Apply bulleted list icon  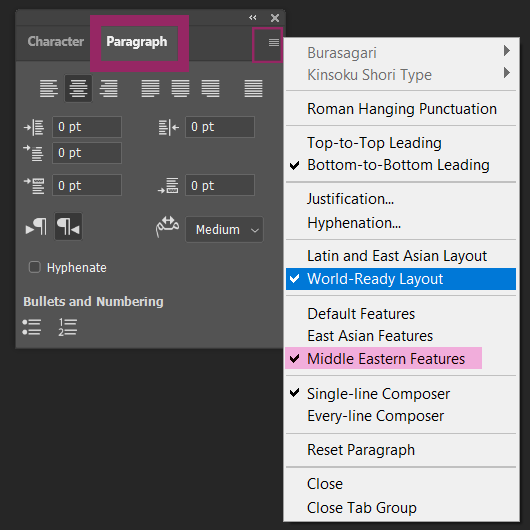click(x=31, y=327)
